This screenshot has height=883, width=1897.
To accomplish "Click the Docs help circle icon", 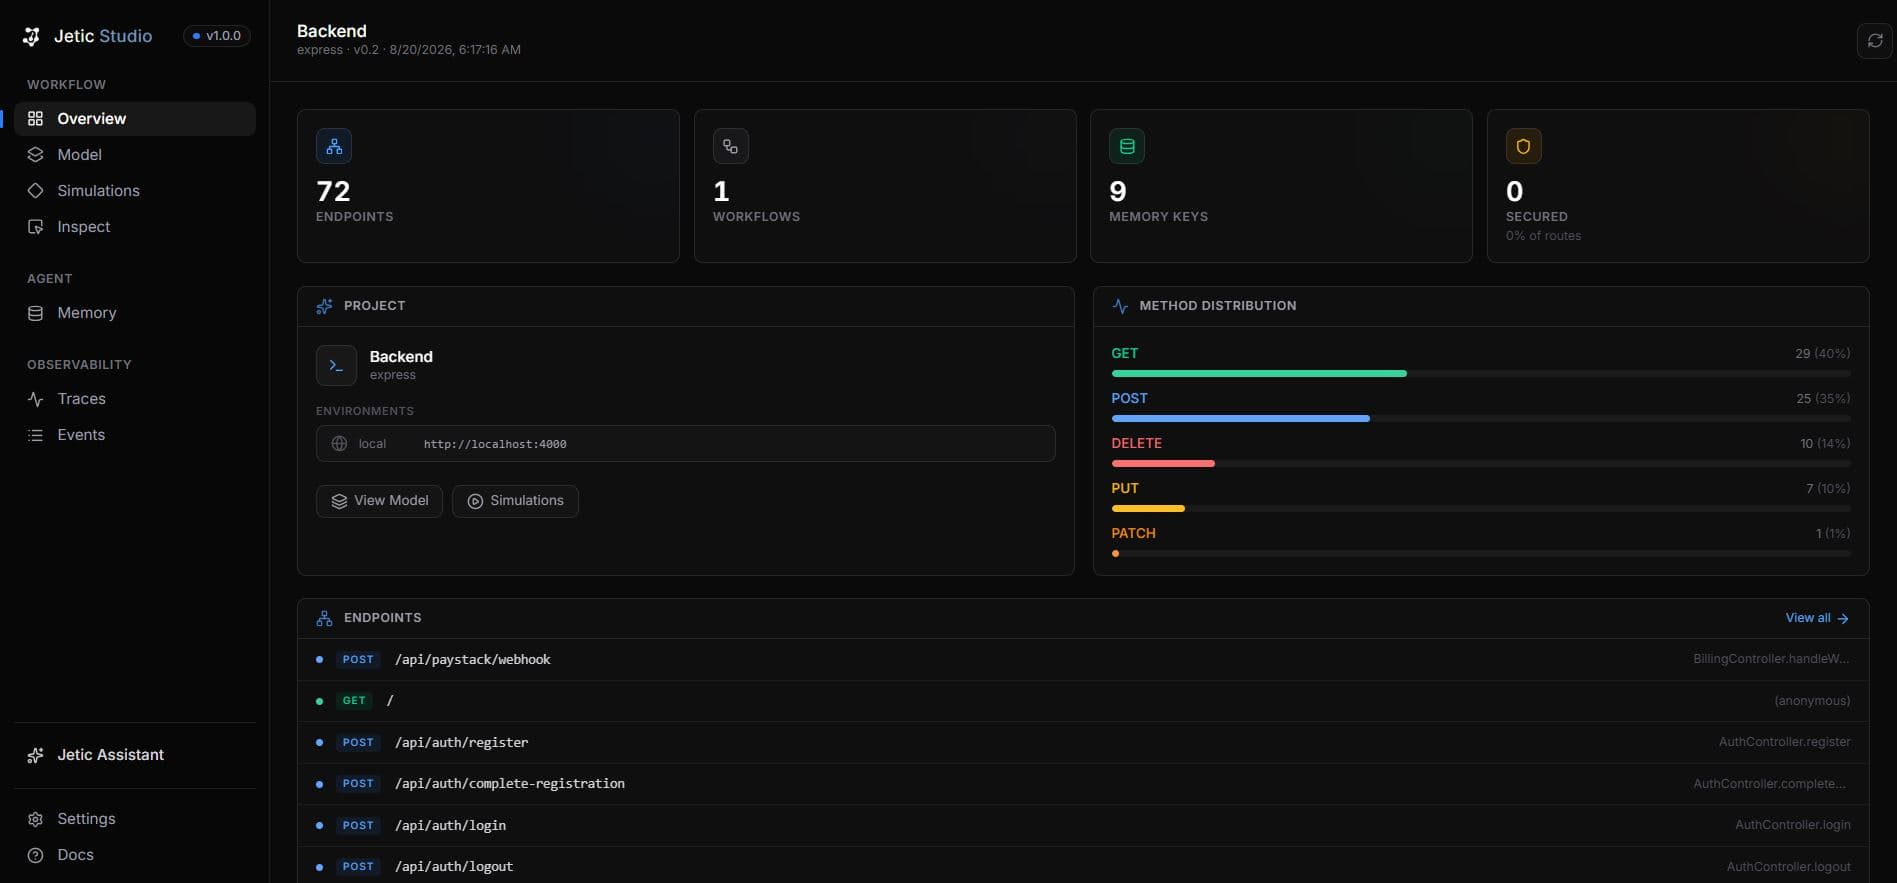I will click(x=35, y=855).
